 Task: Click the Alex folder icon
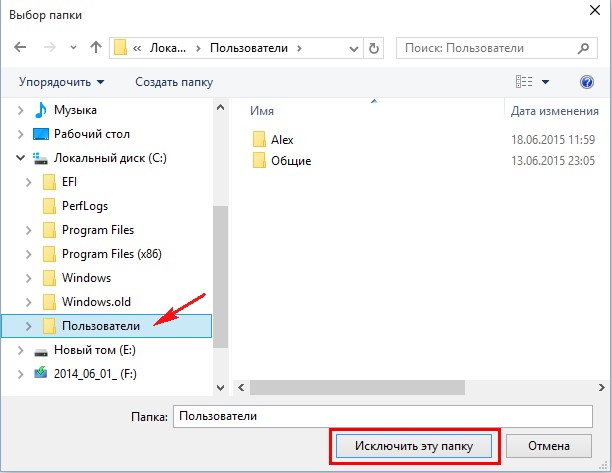[259, 139]
